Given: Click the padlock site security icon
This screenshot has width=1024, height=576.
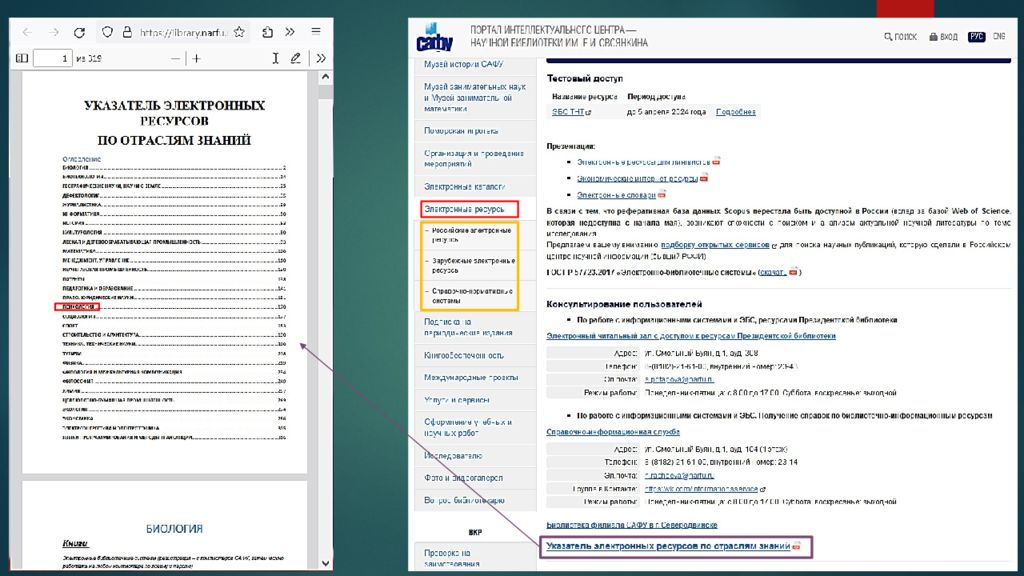Looking at the screenshot, I should point(127,32).
